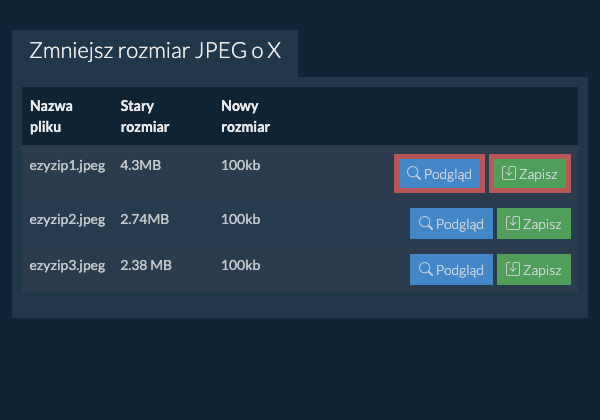Click download icon in ezyzip2.jpeg Zapisz button

[513, 224]
